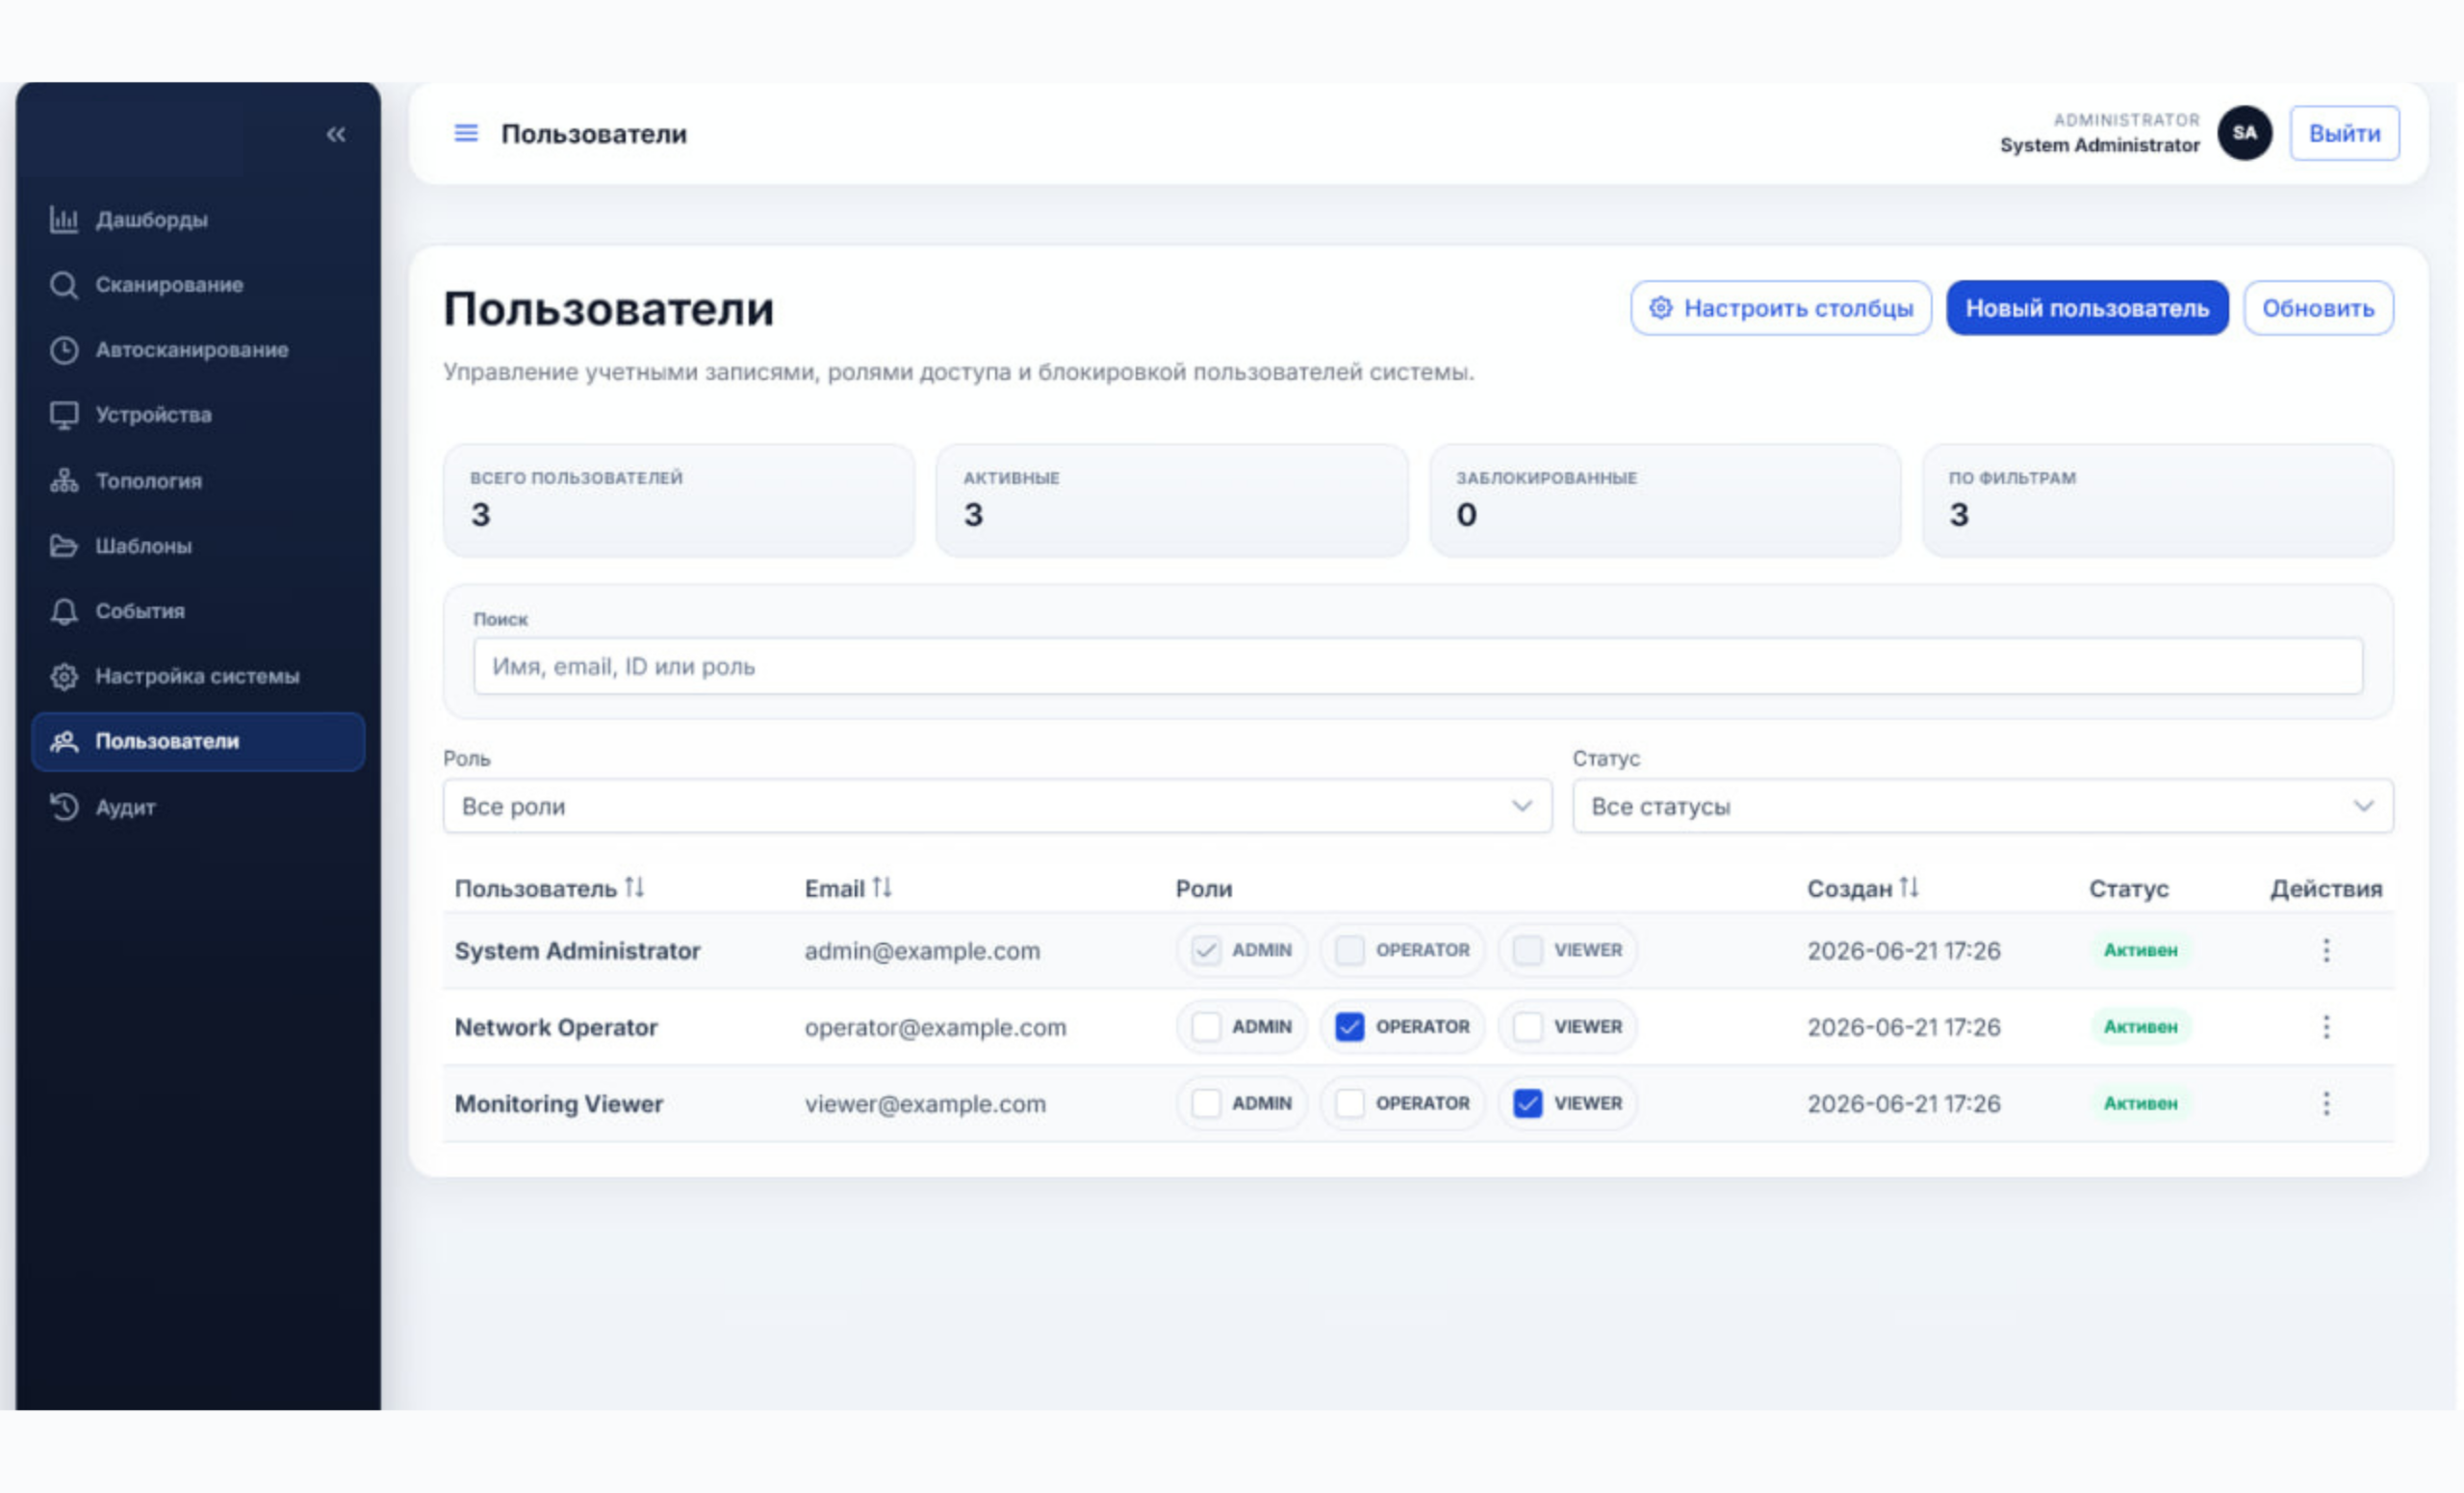This screenshot has width=2464, height=1493.
Task: Click the События bell icon
Action: [x=64, y=611]
